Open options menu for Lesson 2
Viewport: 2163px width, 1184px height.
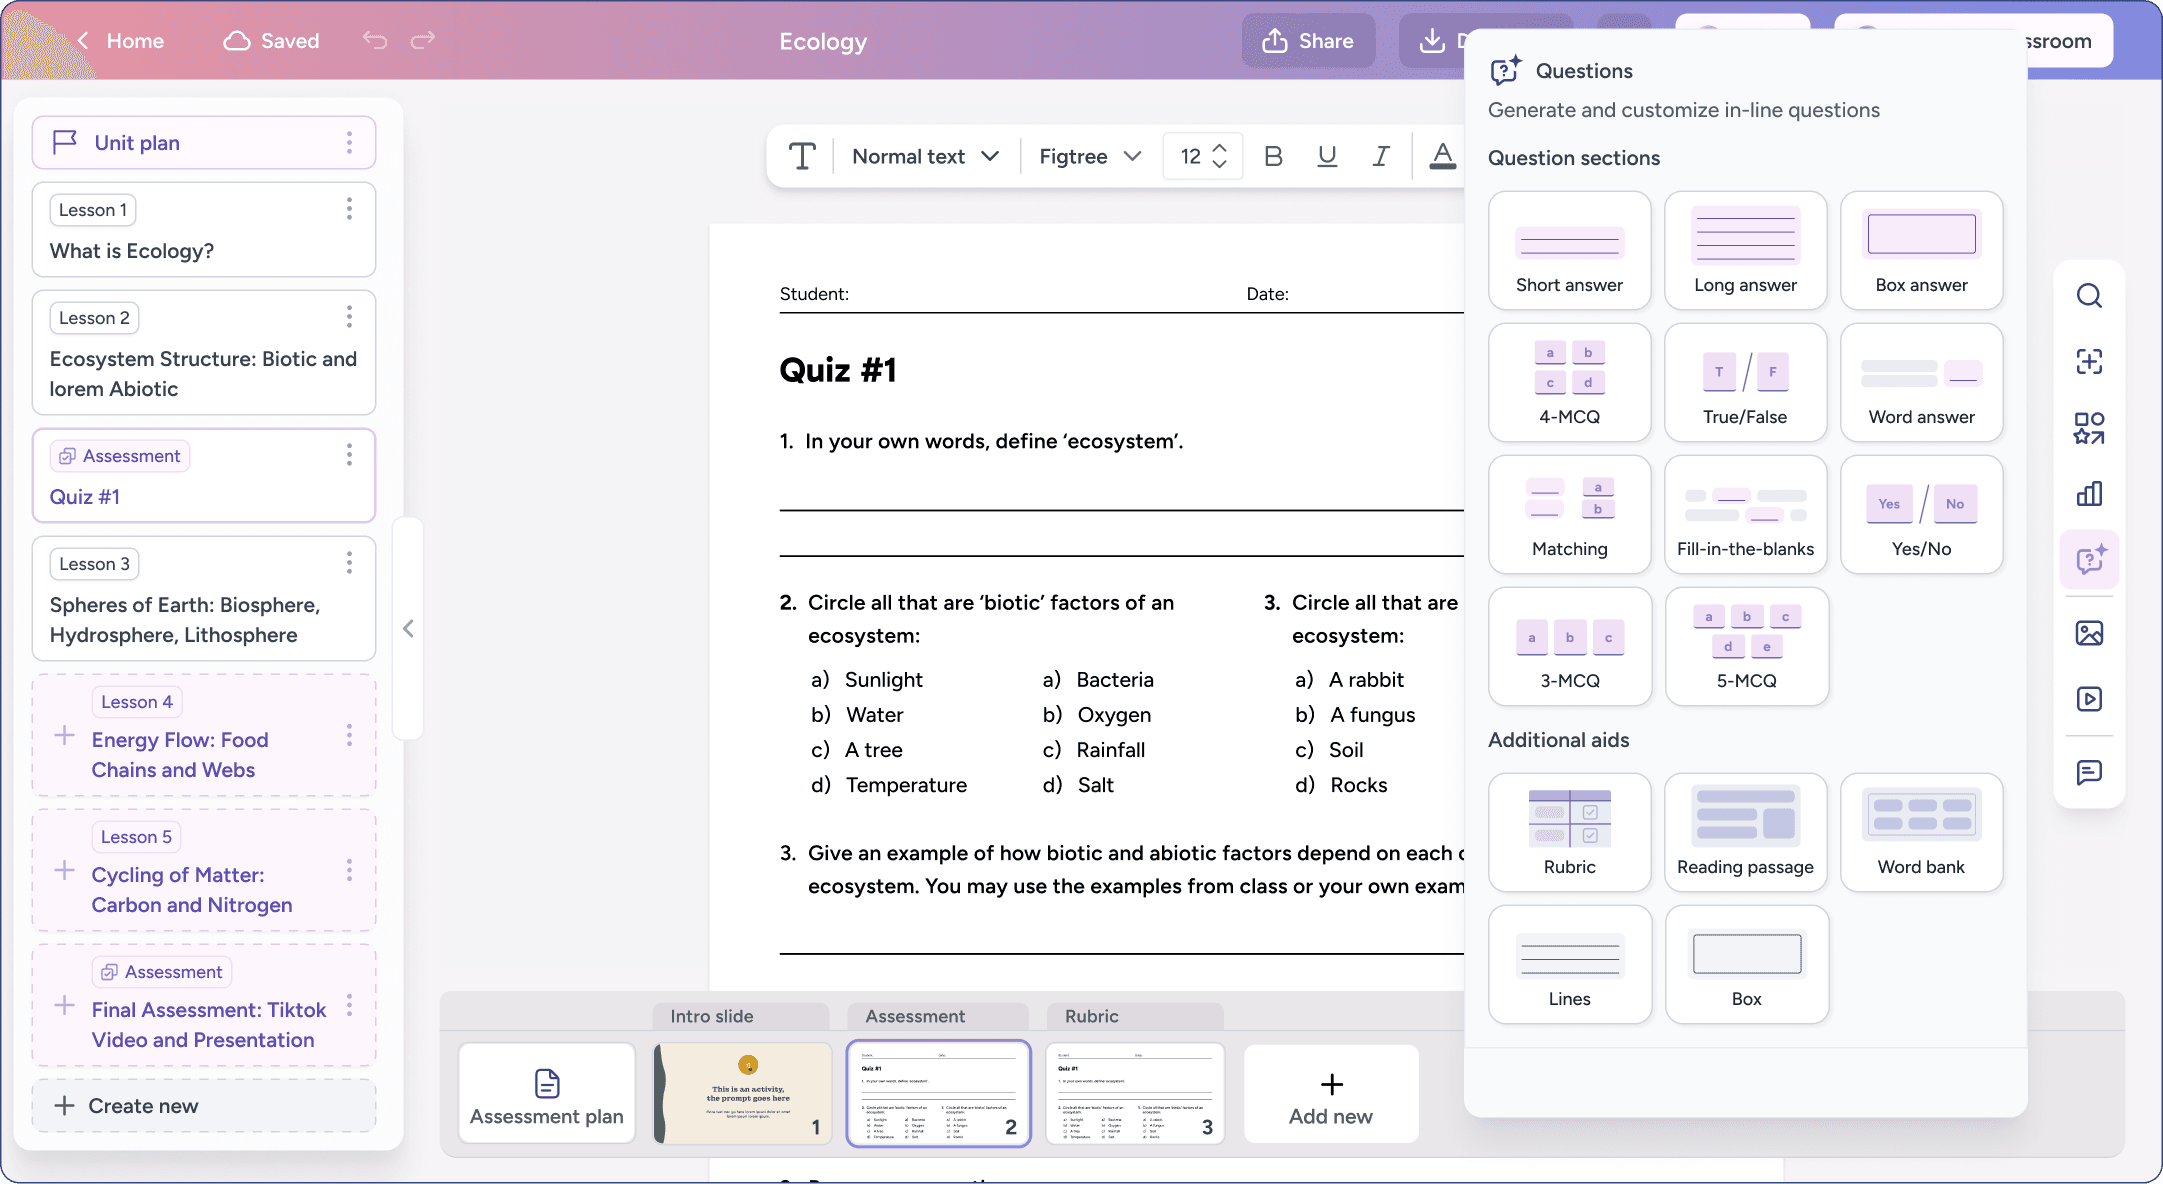point(349,317)
